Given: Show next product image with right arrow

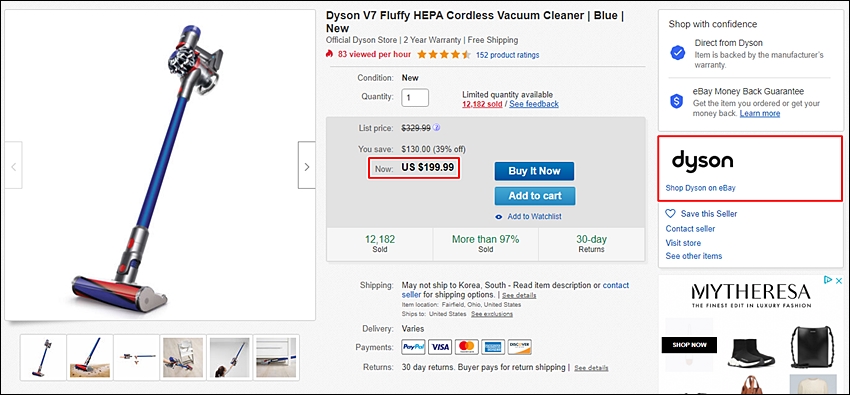Looking at the screenshot, I should (x=306, y=165).
